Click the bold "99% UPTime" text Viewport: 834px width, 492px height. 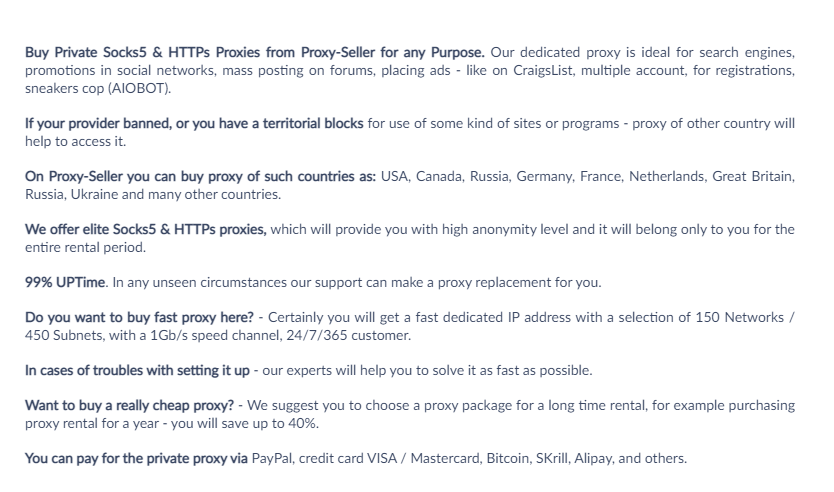click(x=65, y=283)
